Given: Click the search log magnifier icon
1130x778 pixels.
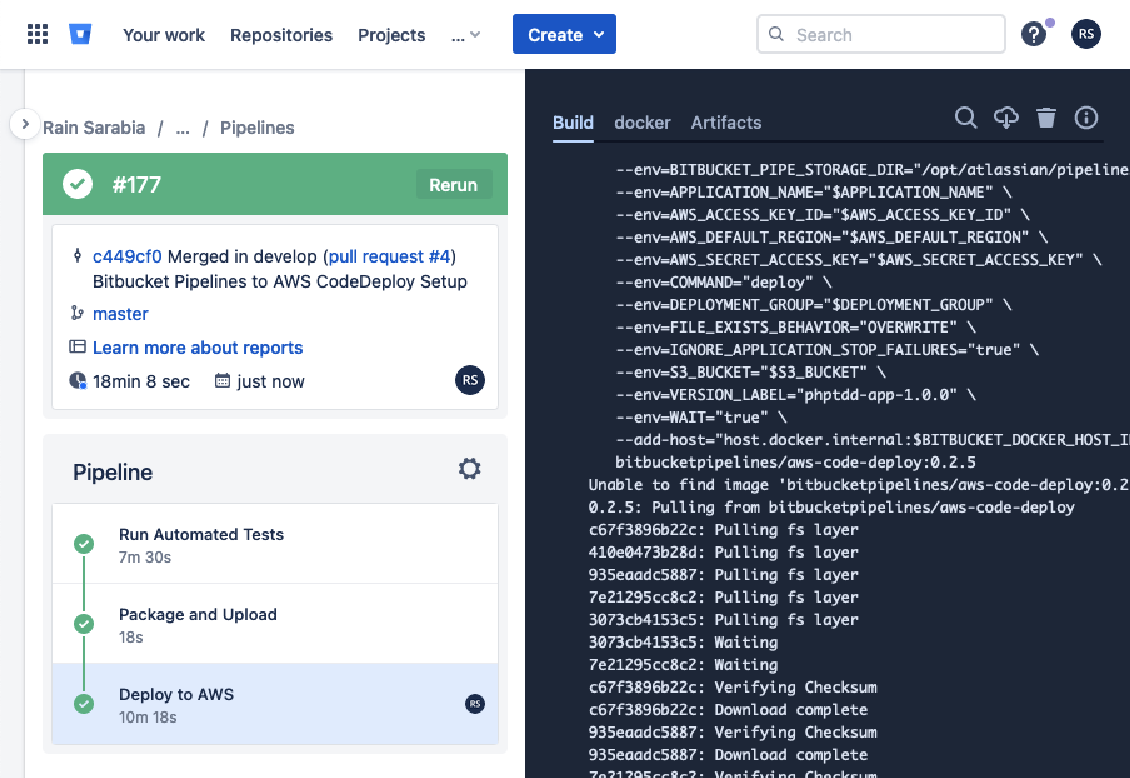Looking at the screenshot, I should [x=966, y=117].
